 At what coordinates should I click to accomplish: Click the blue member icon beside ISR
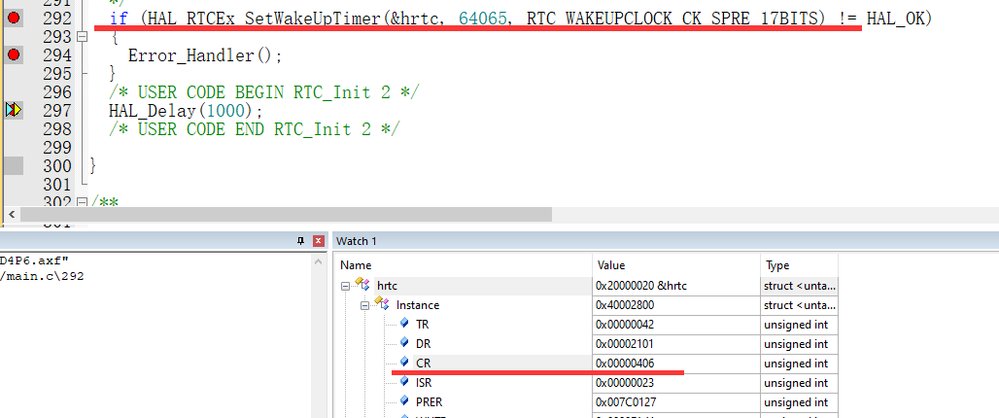(404, 382)
